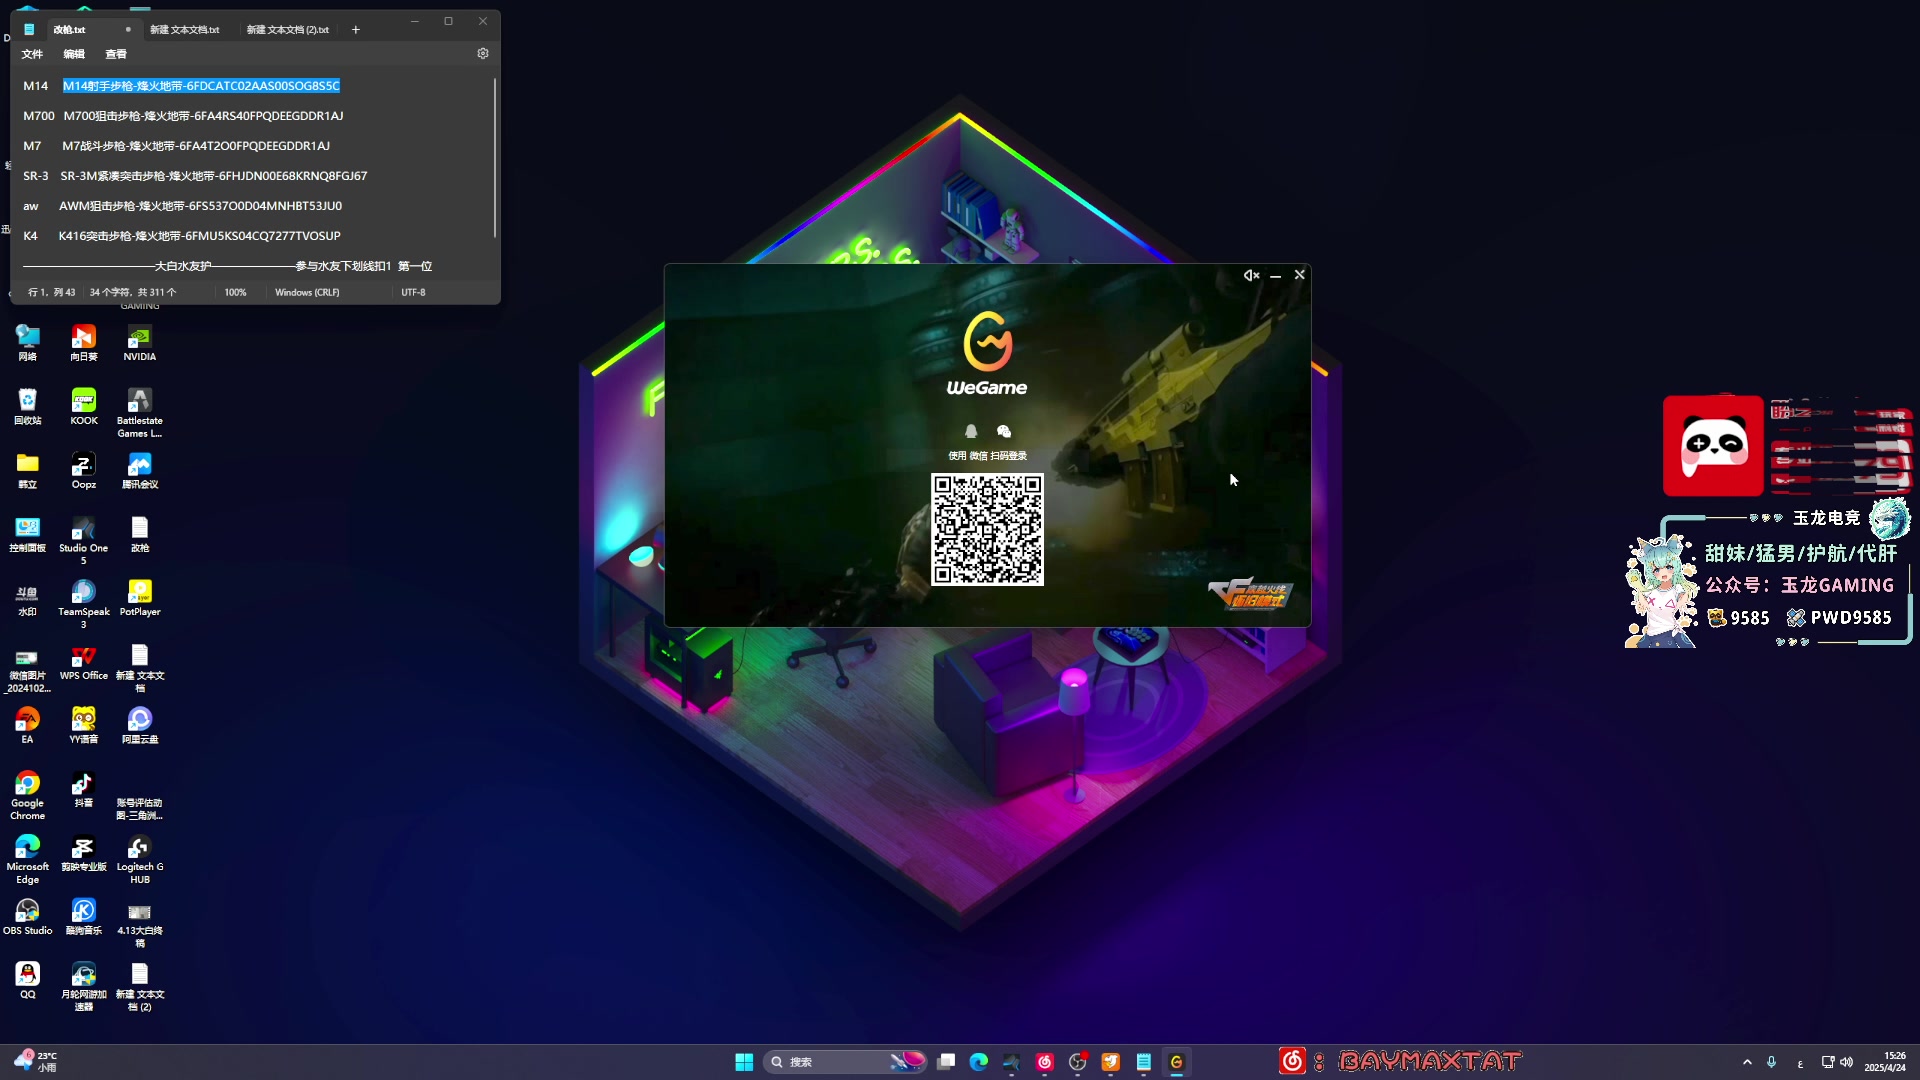Open the 阿里云盘 desktop icon

140,726
